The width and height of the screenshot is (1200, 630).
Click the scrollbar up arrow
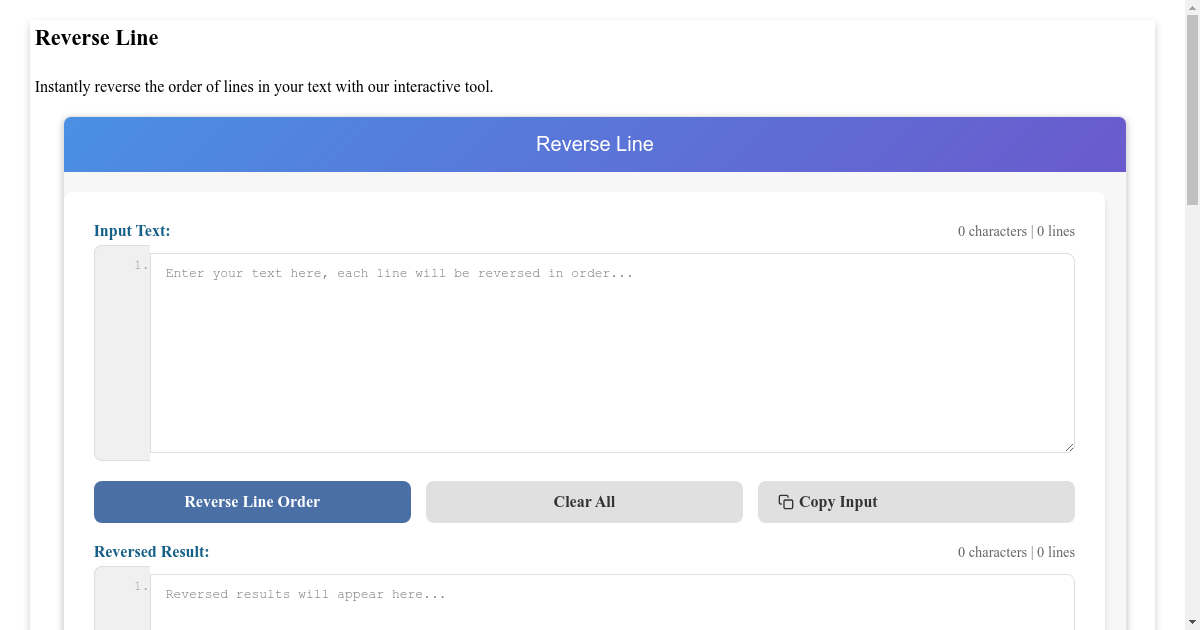tap(1192, 8)
